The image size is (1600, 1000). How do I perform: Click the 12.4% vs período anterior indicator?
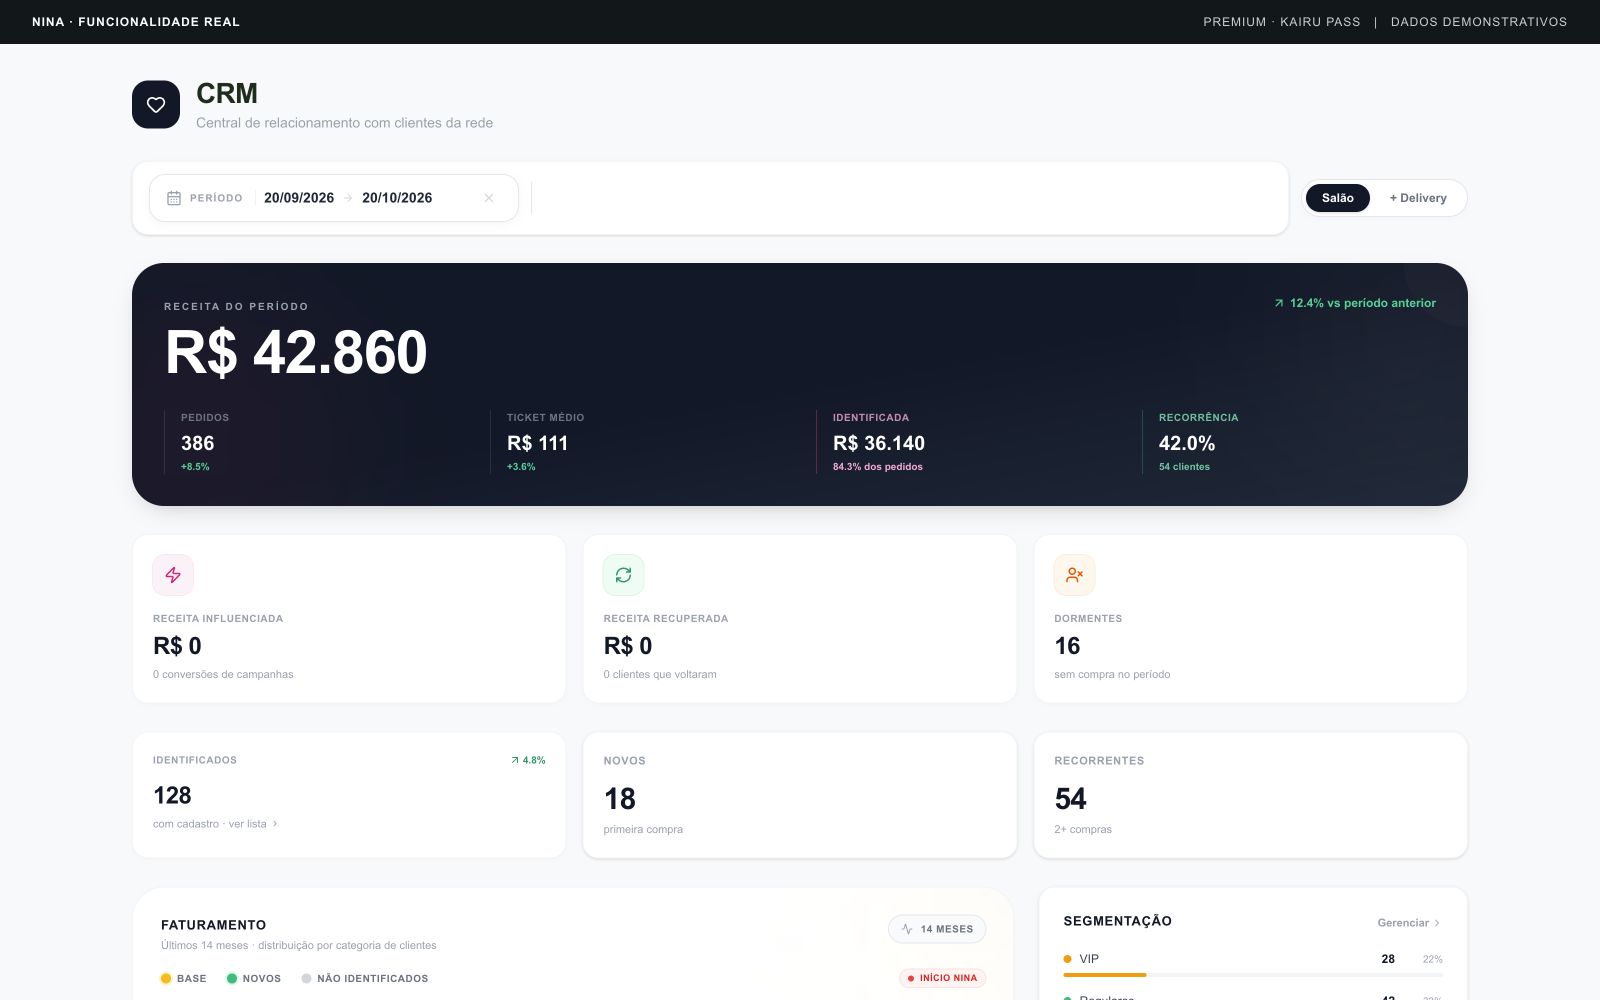[1355, 303]
